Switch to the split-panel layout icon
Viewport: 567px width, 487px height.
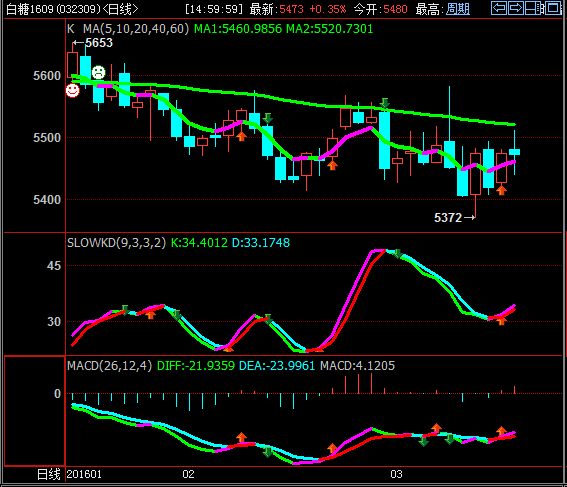(x=534, y=8)
